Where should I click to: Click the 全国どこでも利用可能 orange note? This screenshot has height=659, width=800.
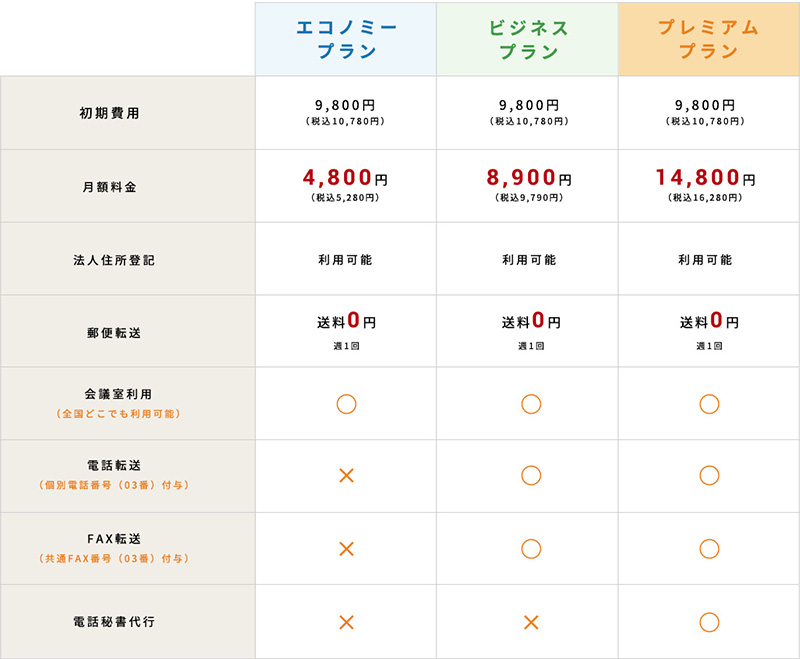(118, 414)
